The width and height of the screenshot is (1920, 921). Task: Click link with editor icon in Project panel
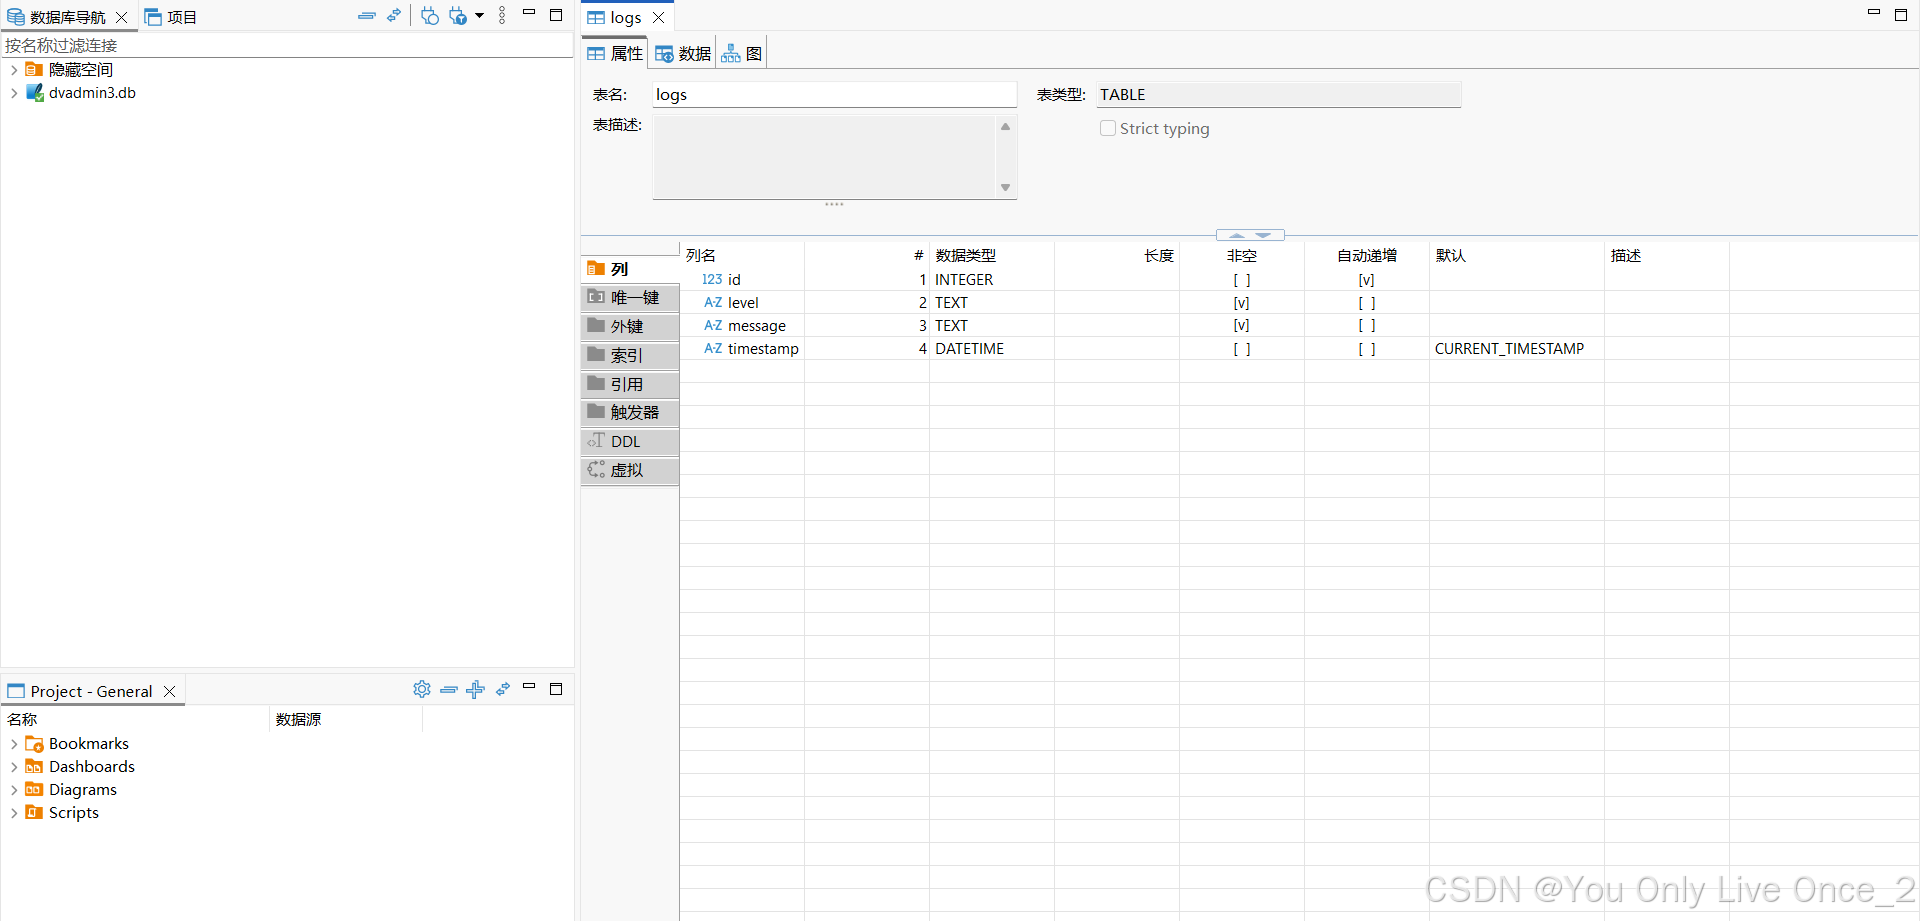pyautogui.click(x=503, y=689)
